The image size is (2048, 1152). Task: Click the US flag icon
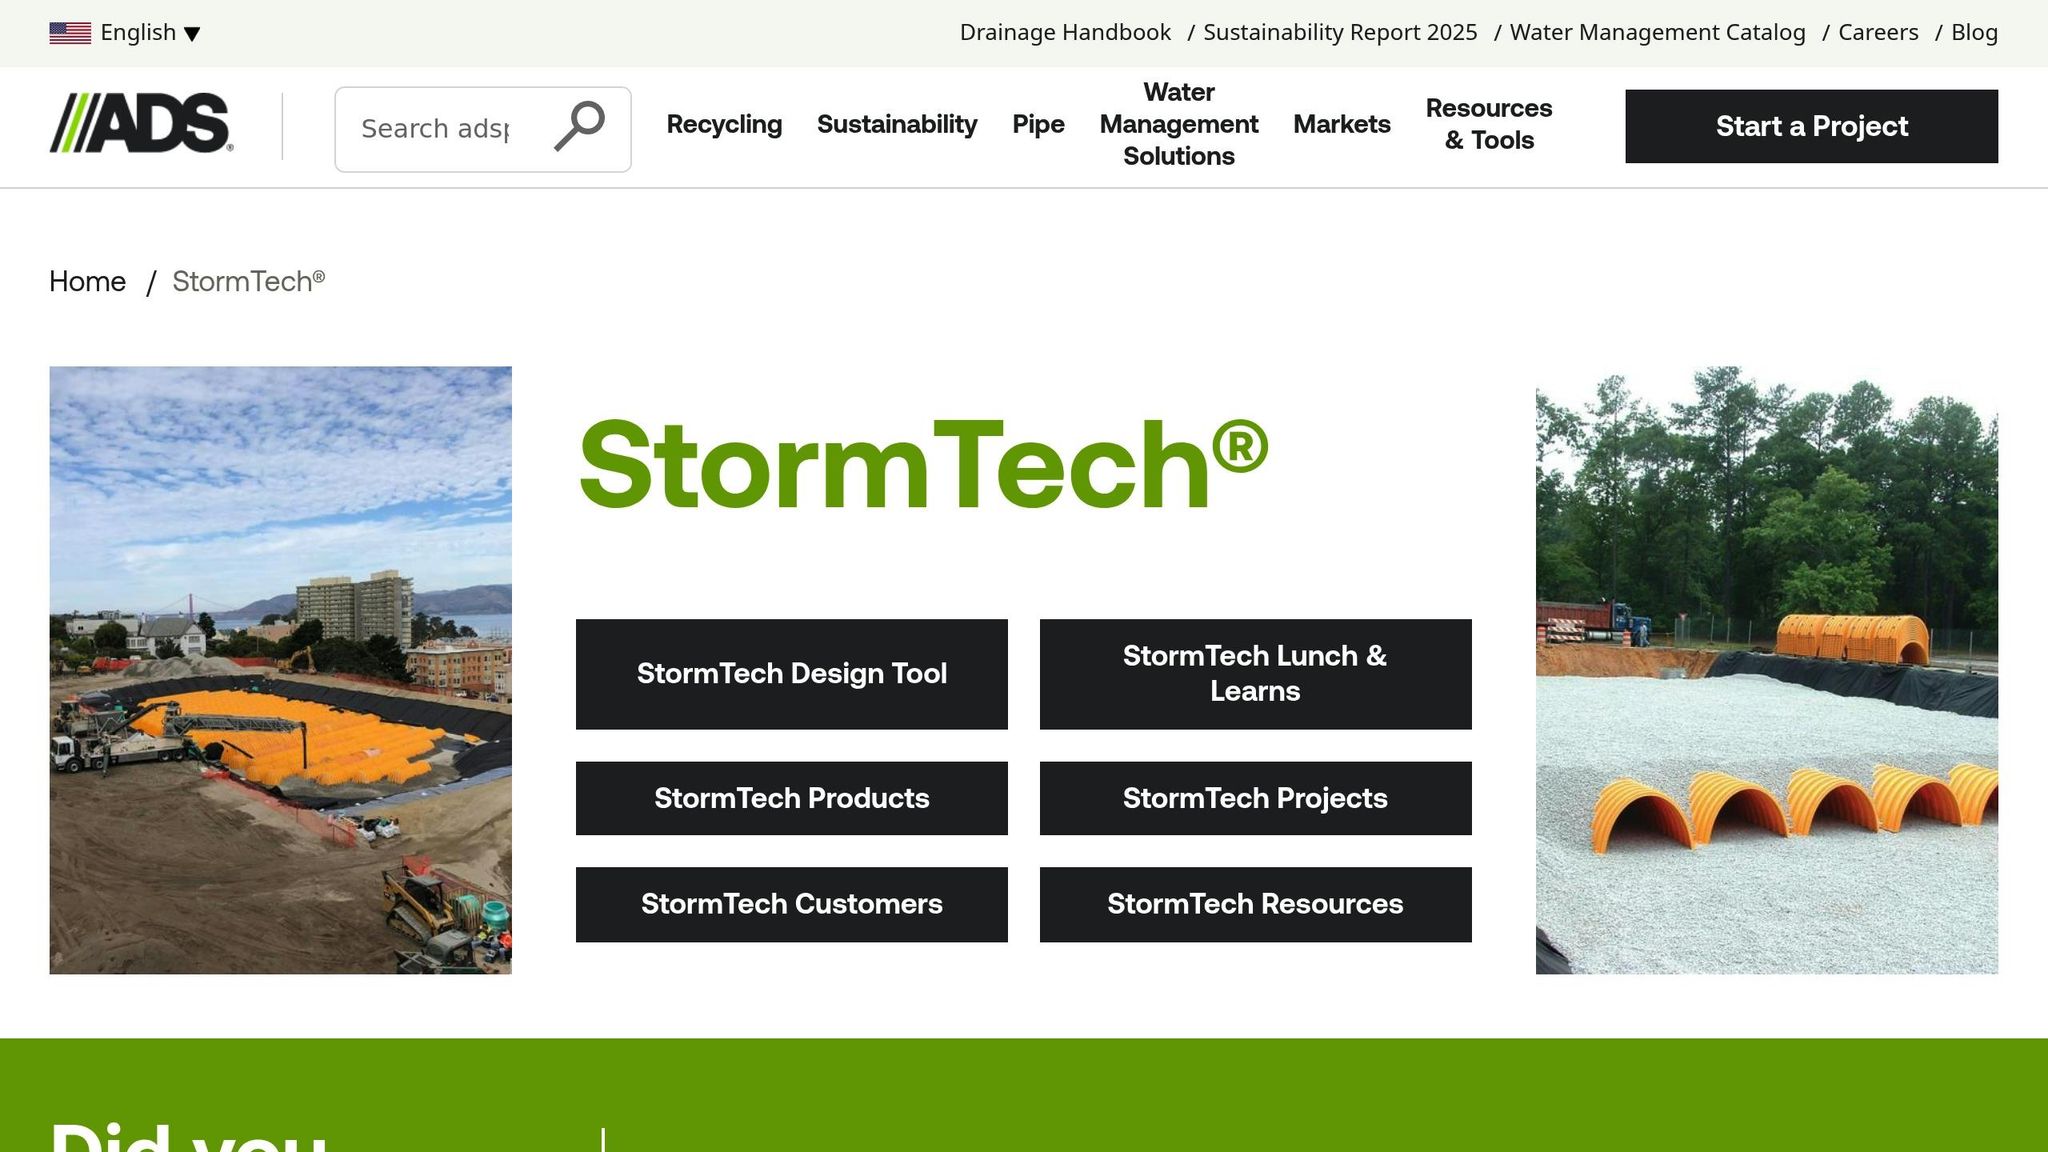tap(67, 31)
